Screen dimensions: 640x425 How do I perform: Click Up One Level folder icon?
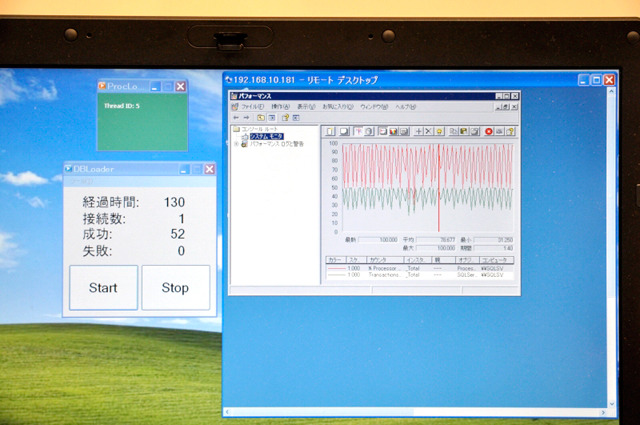pyautogui.click(x=260, y=118)
